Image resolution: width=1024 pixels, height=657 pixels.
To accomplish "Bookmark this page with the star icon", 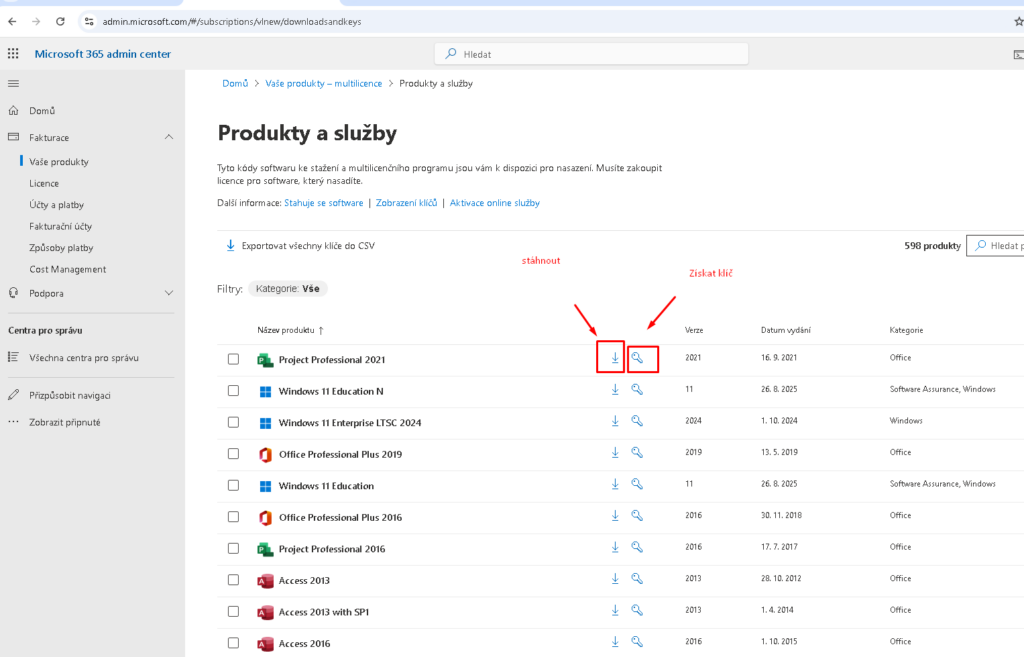I will (1018, 22).
